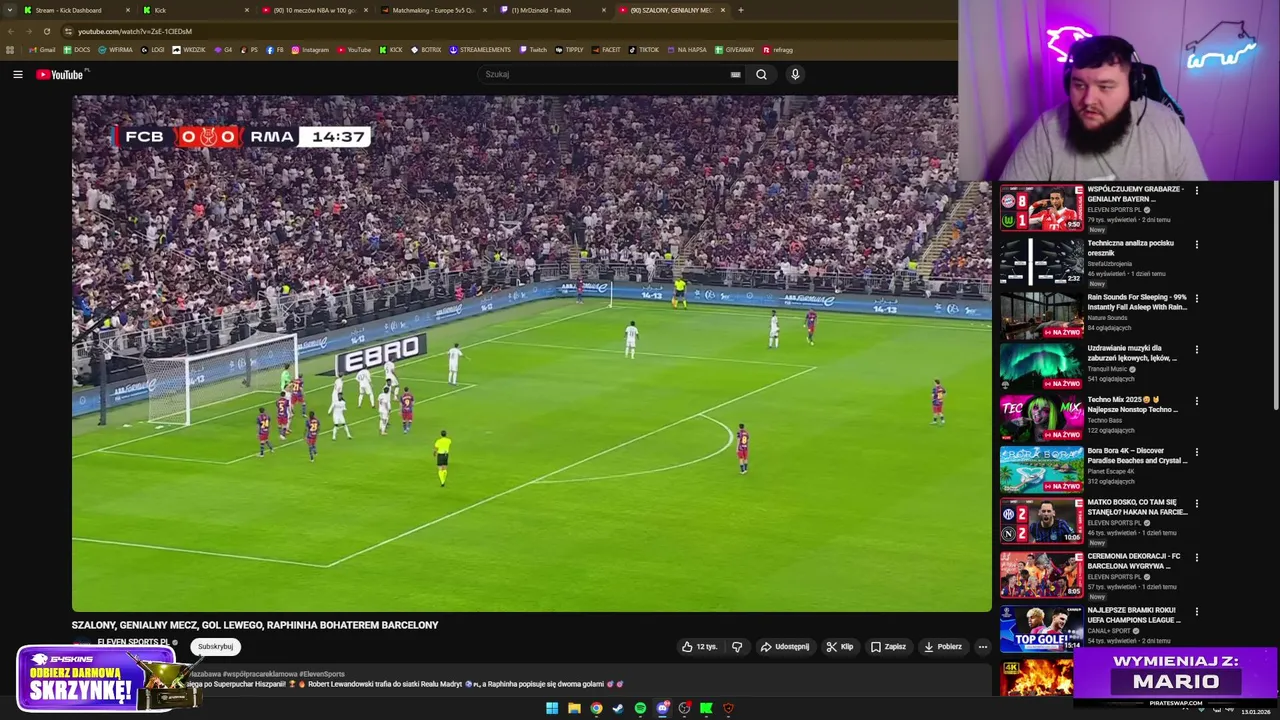Switch to the Stream - Kick Dashboard tab
Screen dimensions: 1280x720
(77, 10)
